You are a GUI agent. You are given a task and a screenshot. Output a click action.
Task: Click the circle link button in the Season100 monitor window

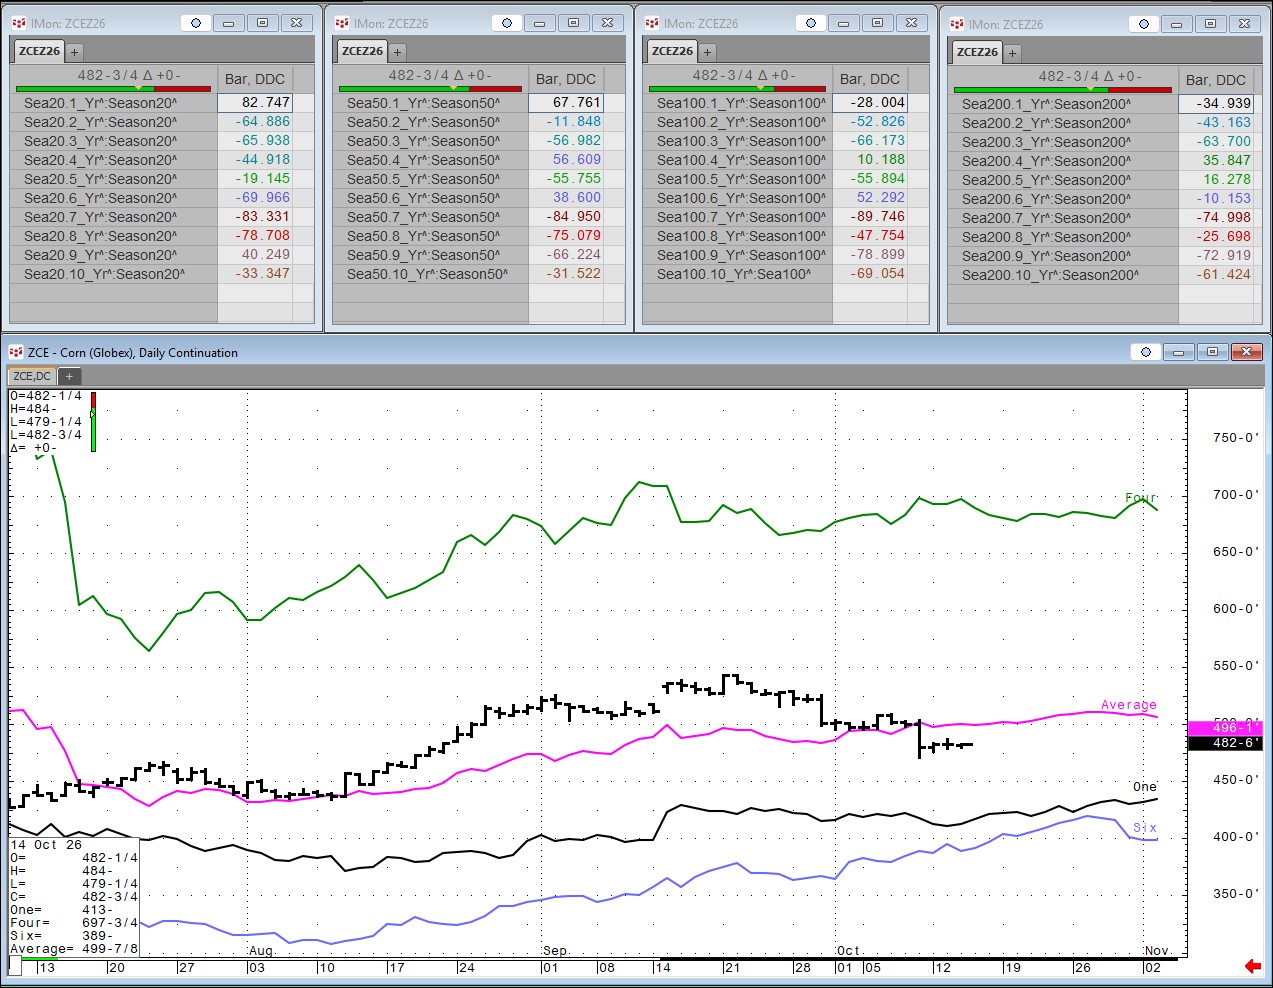[811, 23]
